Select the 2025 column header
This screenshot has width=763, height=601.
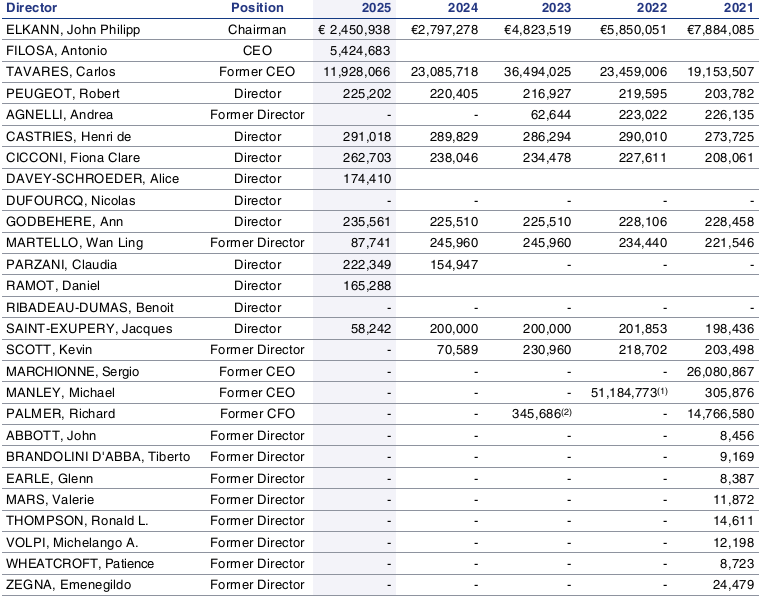point(374,8)
